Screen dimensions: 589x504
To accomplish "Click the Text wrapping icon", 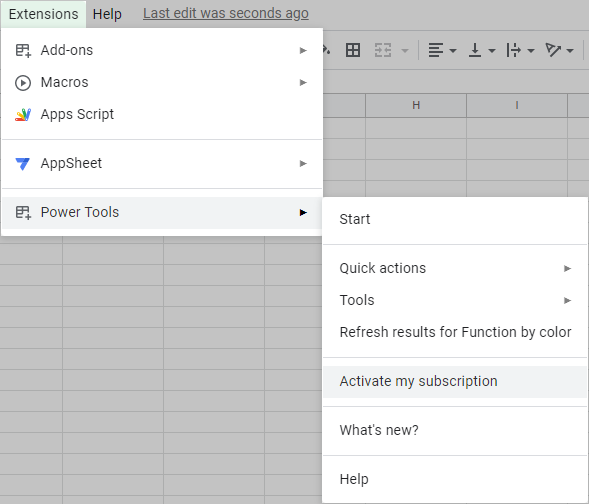I will coord(513,50).
